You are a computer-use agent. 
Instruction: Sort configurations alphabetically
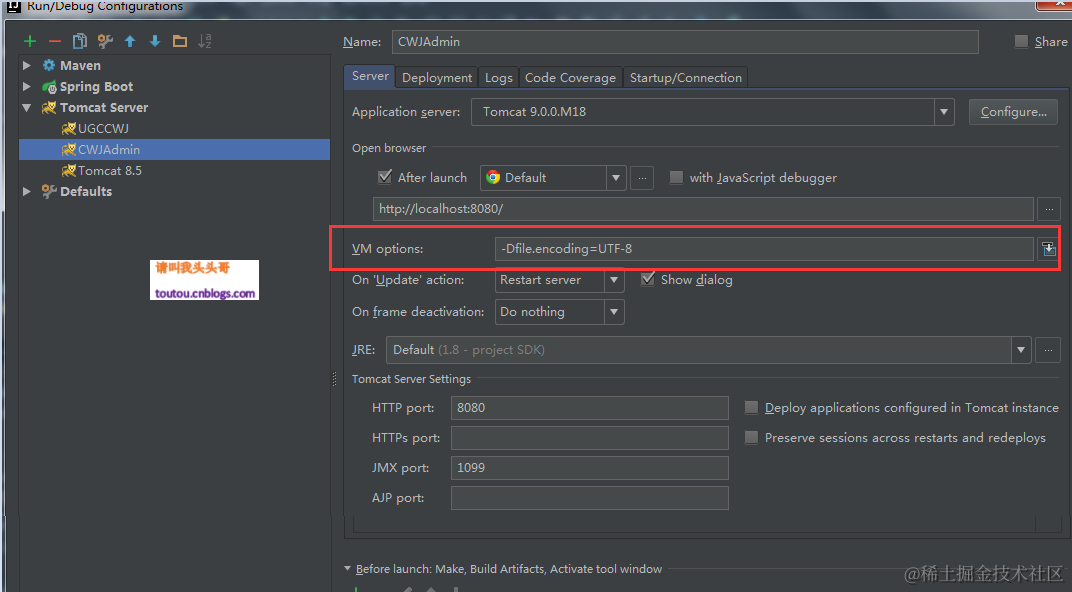click(x=204, y=41)
